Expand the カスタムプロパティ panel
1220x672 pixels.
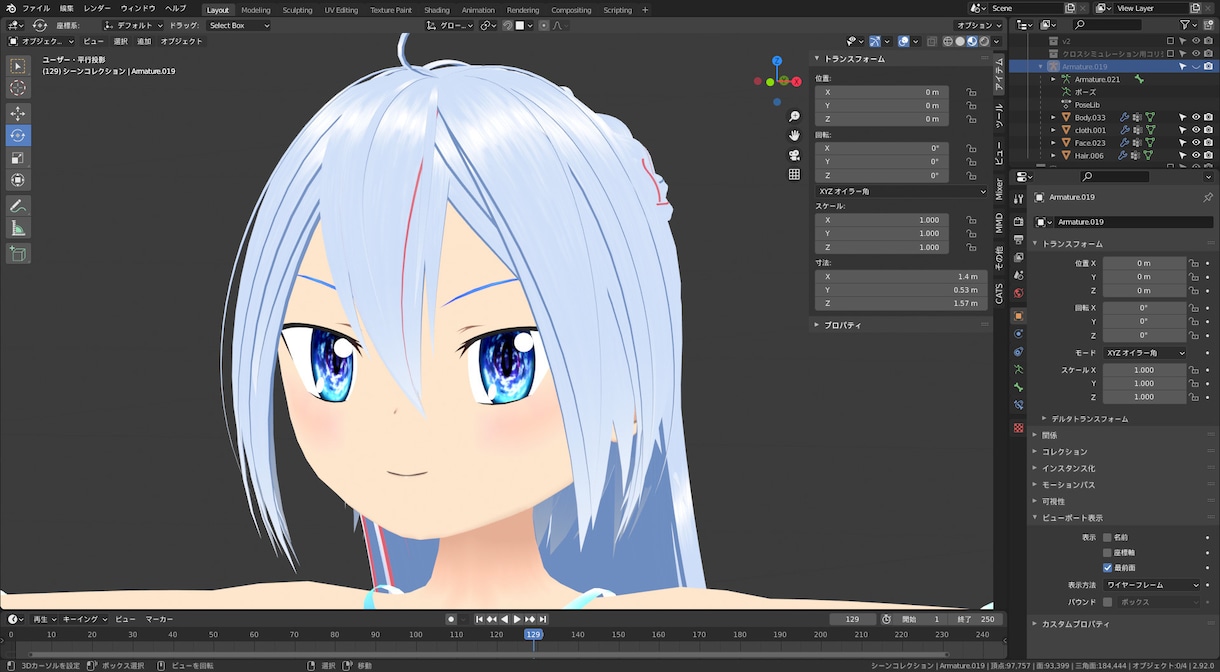tap(1076, 624)
